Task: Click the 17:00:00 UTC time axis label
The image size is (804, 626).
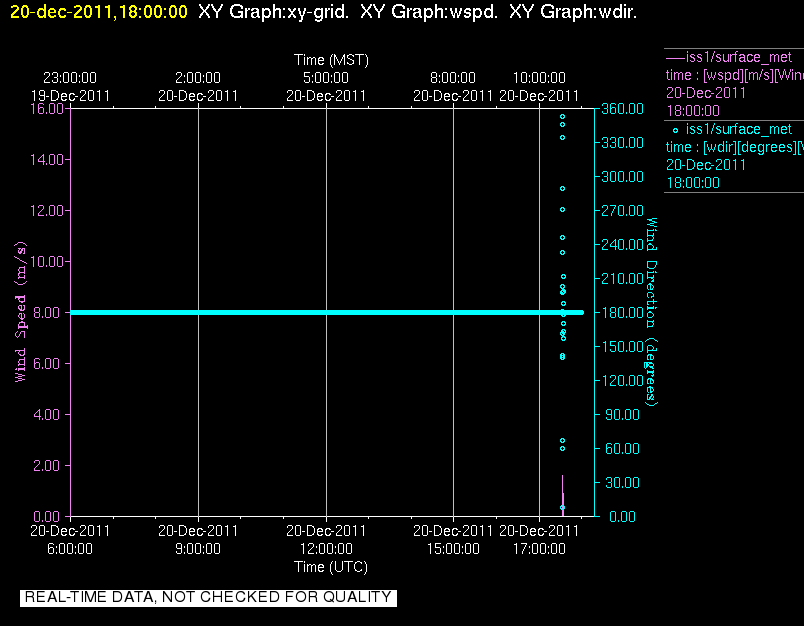Action: tap(539, 549)
